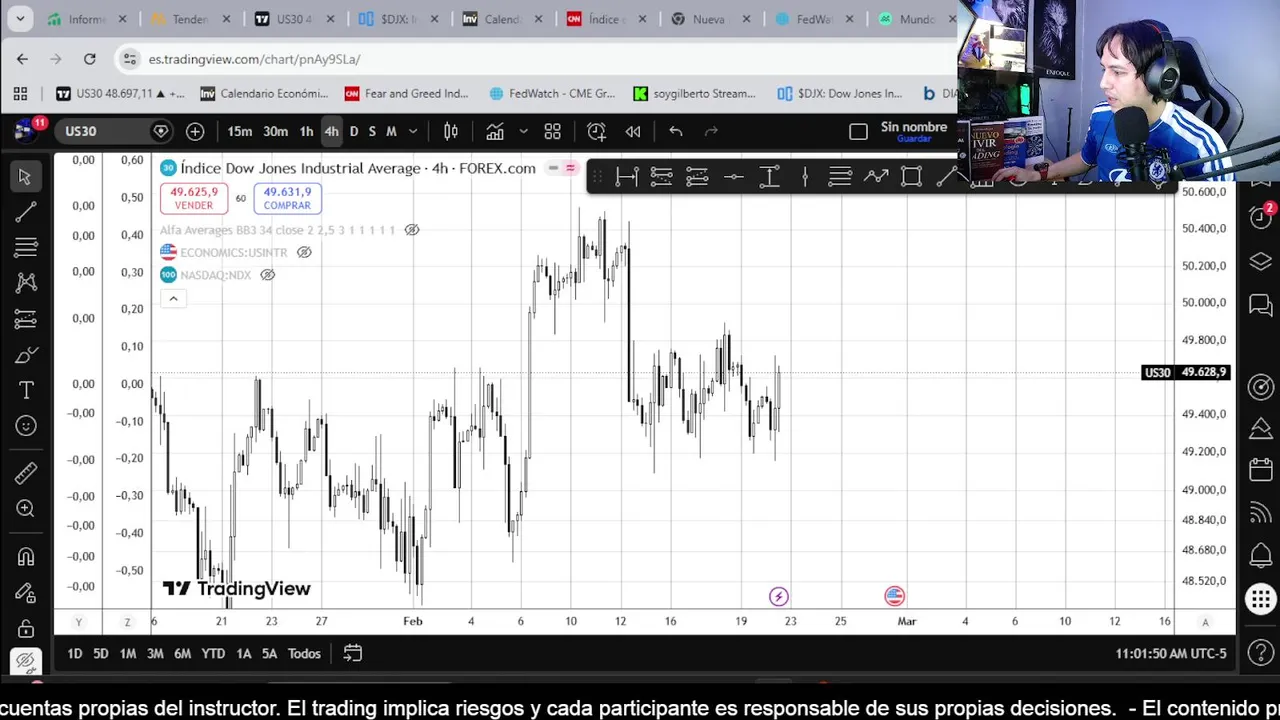Activate the zoom in tool
This screenshot has width=1280, height=720.
pos(25,509)
